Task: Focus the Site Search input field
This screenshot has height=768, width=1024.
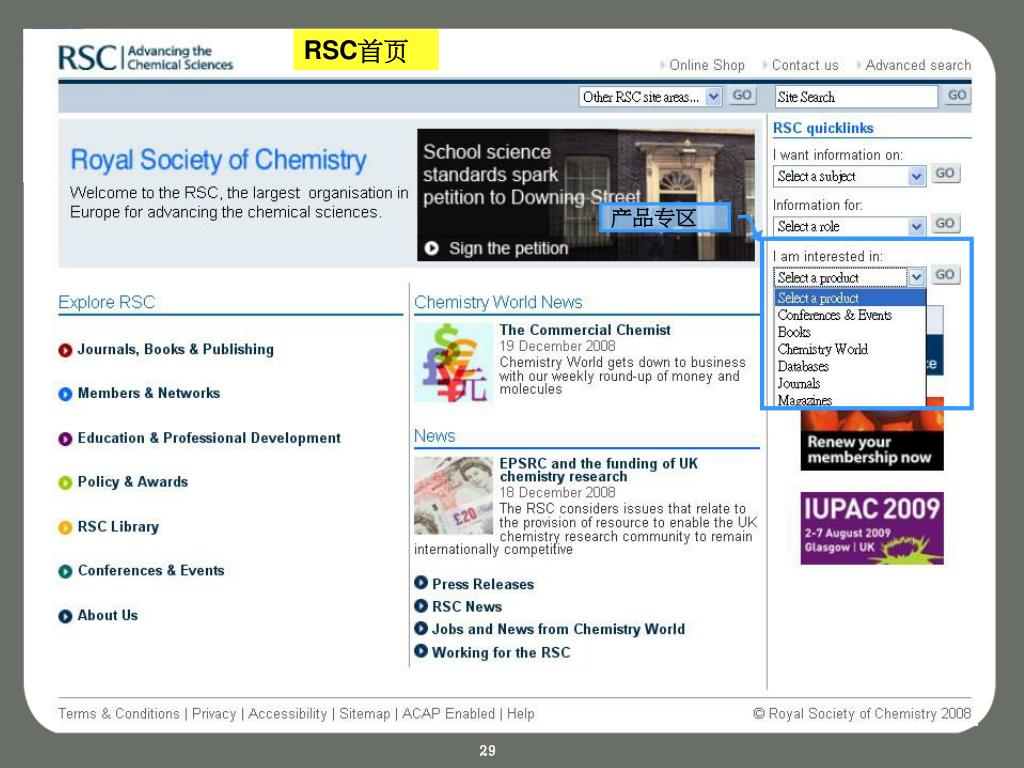Action: 856,97
